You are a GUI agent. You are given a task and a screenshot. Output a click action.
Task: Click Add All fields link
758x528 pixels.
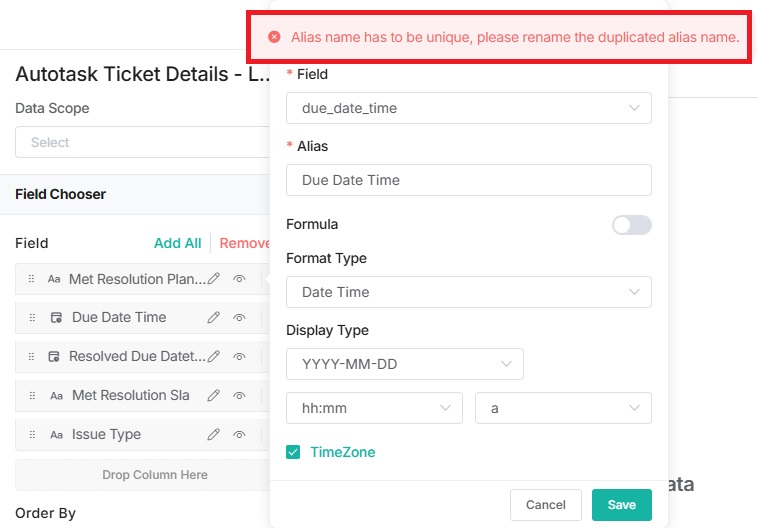point(177,243)
